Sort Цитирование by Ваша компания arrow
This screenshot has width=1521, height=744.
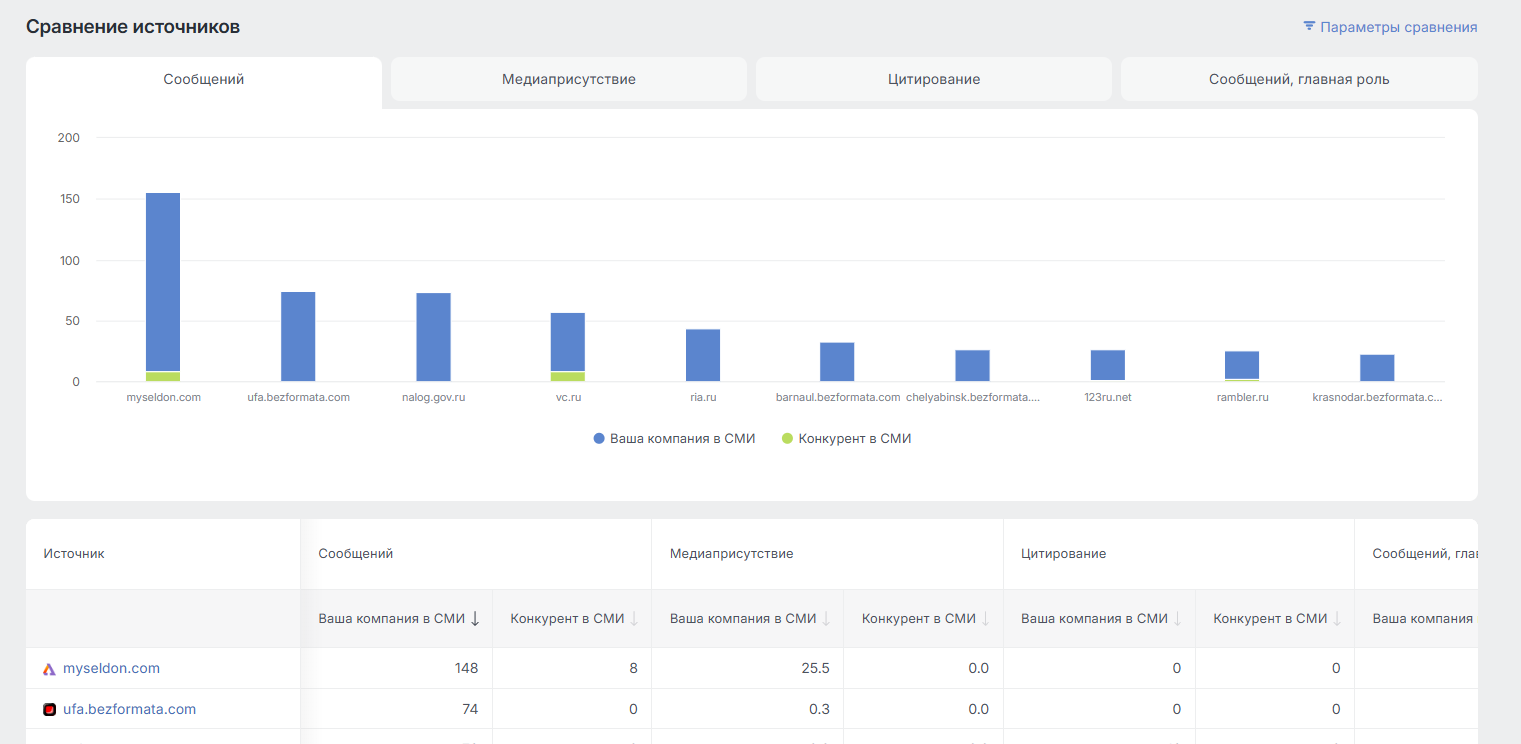pos(1178,618)
